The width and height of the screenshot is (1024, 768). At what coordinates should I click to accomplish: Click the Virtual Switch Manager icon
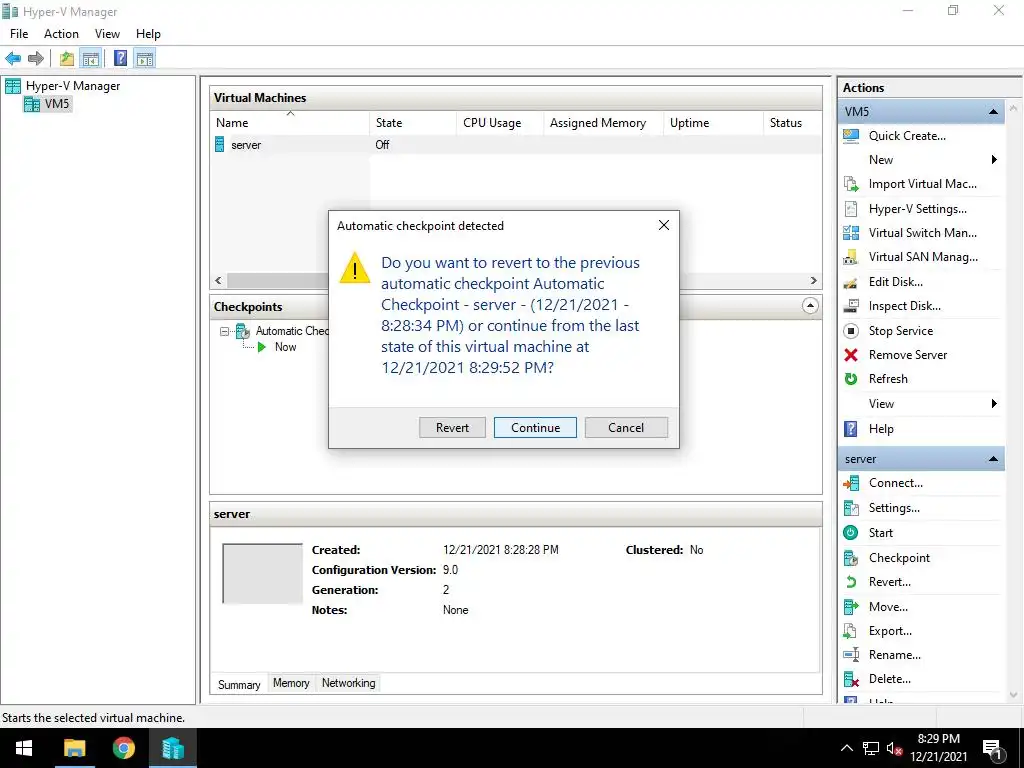851,233
